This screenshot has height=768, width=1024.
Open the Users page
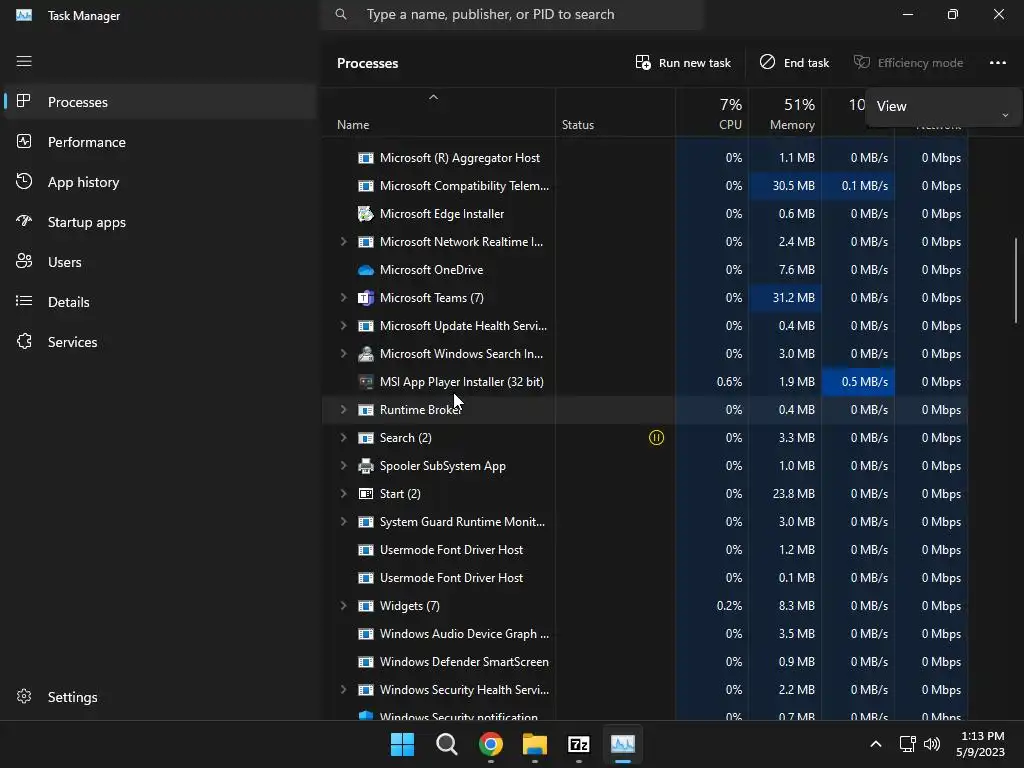click(160, 262)
